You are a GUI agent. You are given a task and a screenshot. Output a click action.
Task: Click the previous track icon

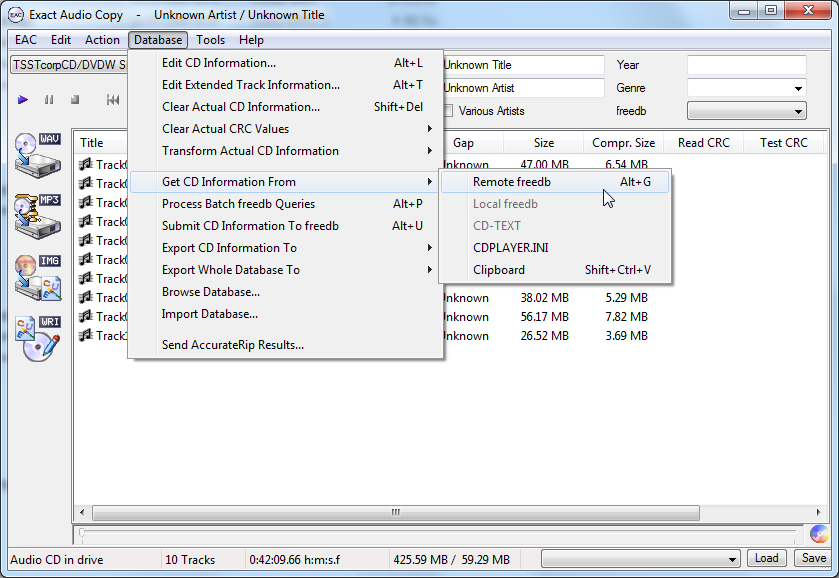[113, 100]
